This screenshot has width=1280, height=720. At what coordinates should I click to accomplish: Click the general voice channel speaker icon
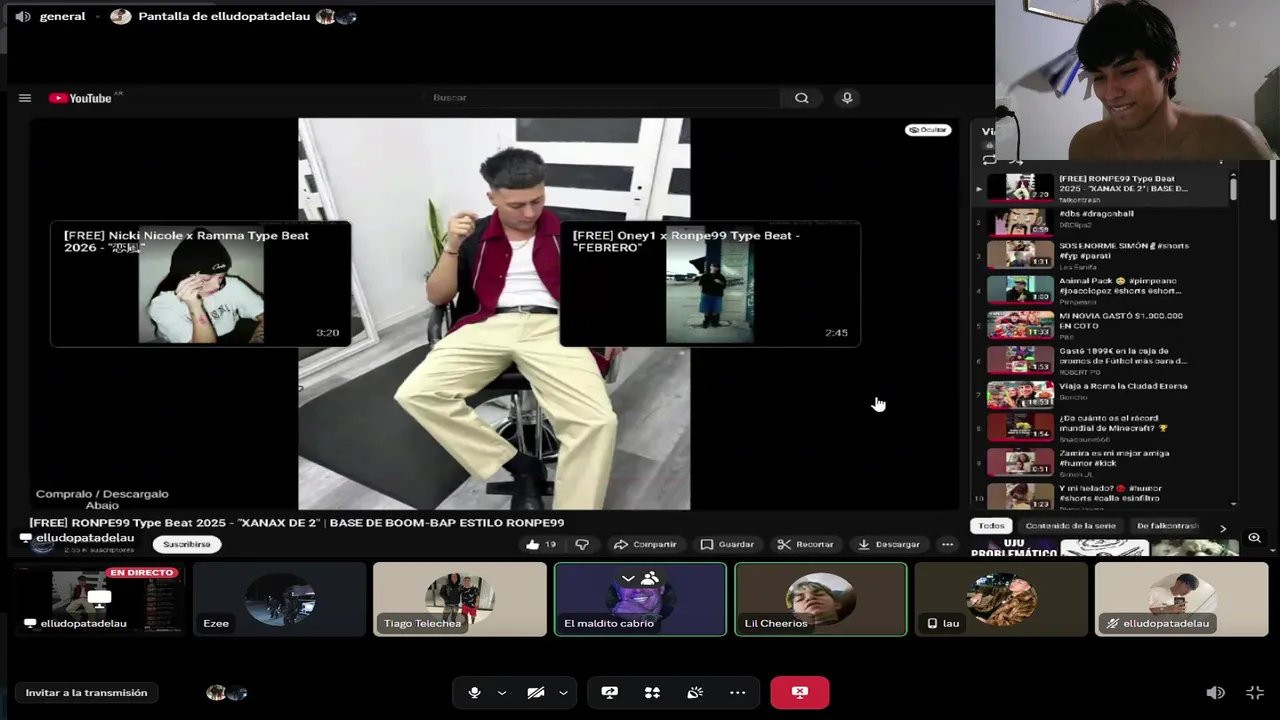coord(22,16)
